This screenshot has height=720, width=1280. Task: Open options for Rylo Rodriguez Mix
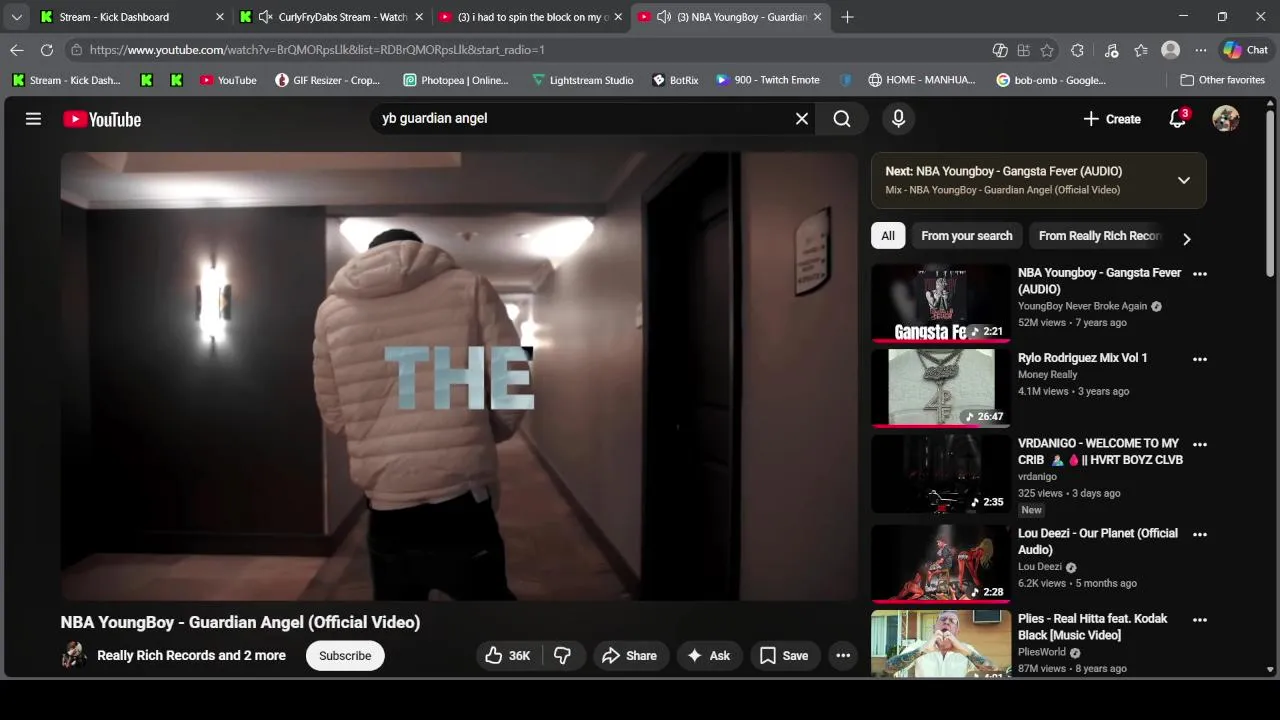click(x=1200, y=359)
